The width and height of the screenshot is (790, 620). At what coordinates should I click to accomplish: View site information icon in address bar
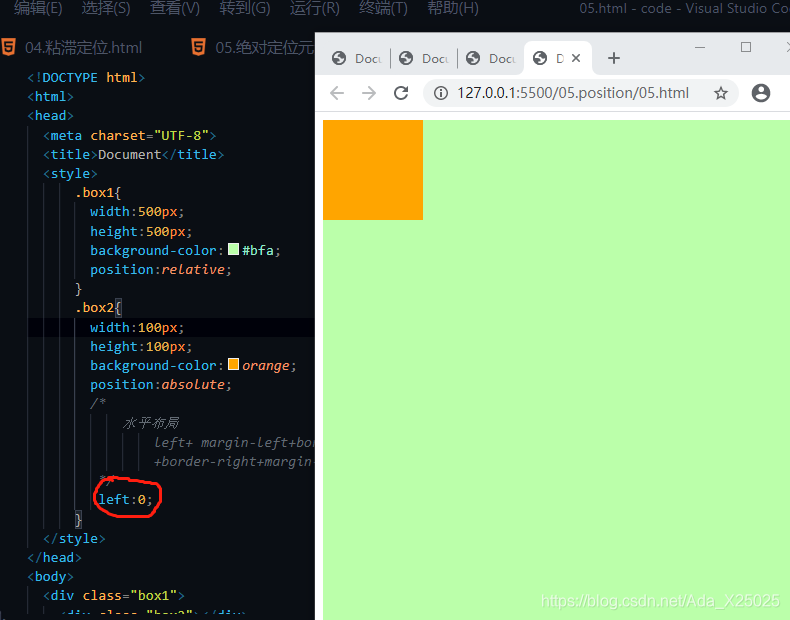click(441, 93)
